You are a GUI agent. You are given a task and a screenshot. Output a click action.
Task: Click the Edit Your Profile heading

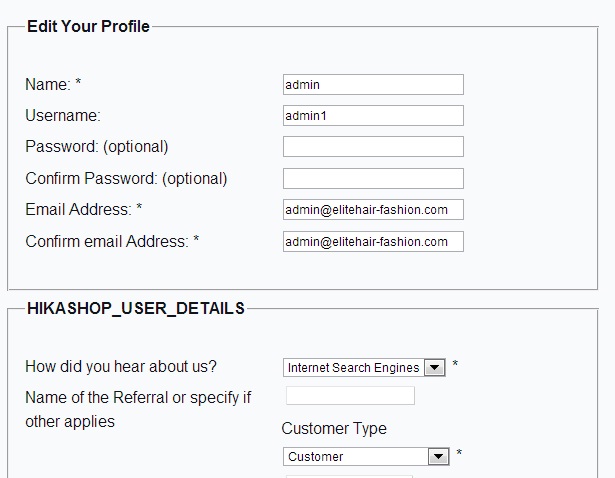(x=88, y=27)
